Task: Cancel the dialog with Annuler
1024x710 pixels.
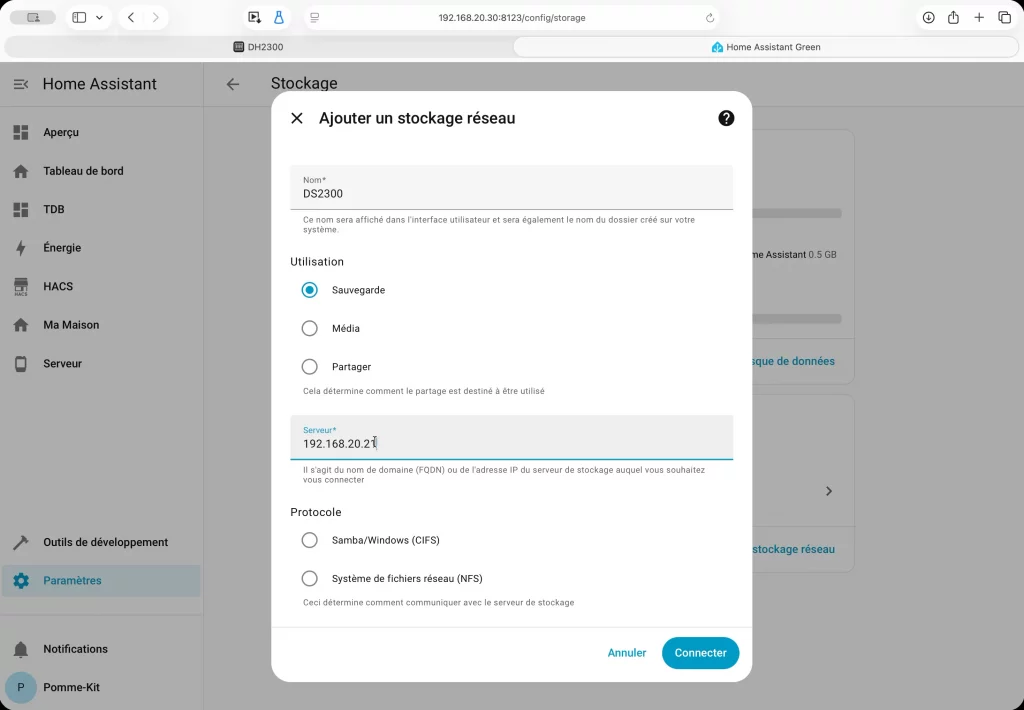Action: pos(627,652)
